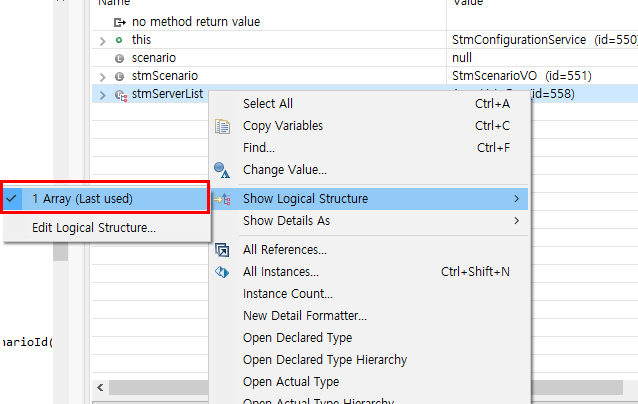This screenshot has width=638, height=404.
Task: Expand the stmScenario variable node
Action: click(x=103, y=76)
